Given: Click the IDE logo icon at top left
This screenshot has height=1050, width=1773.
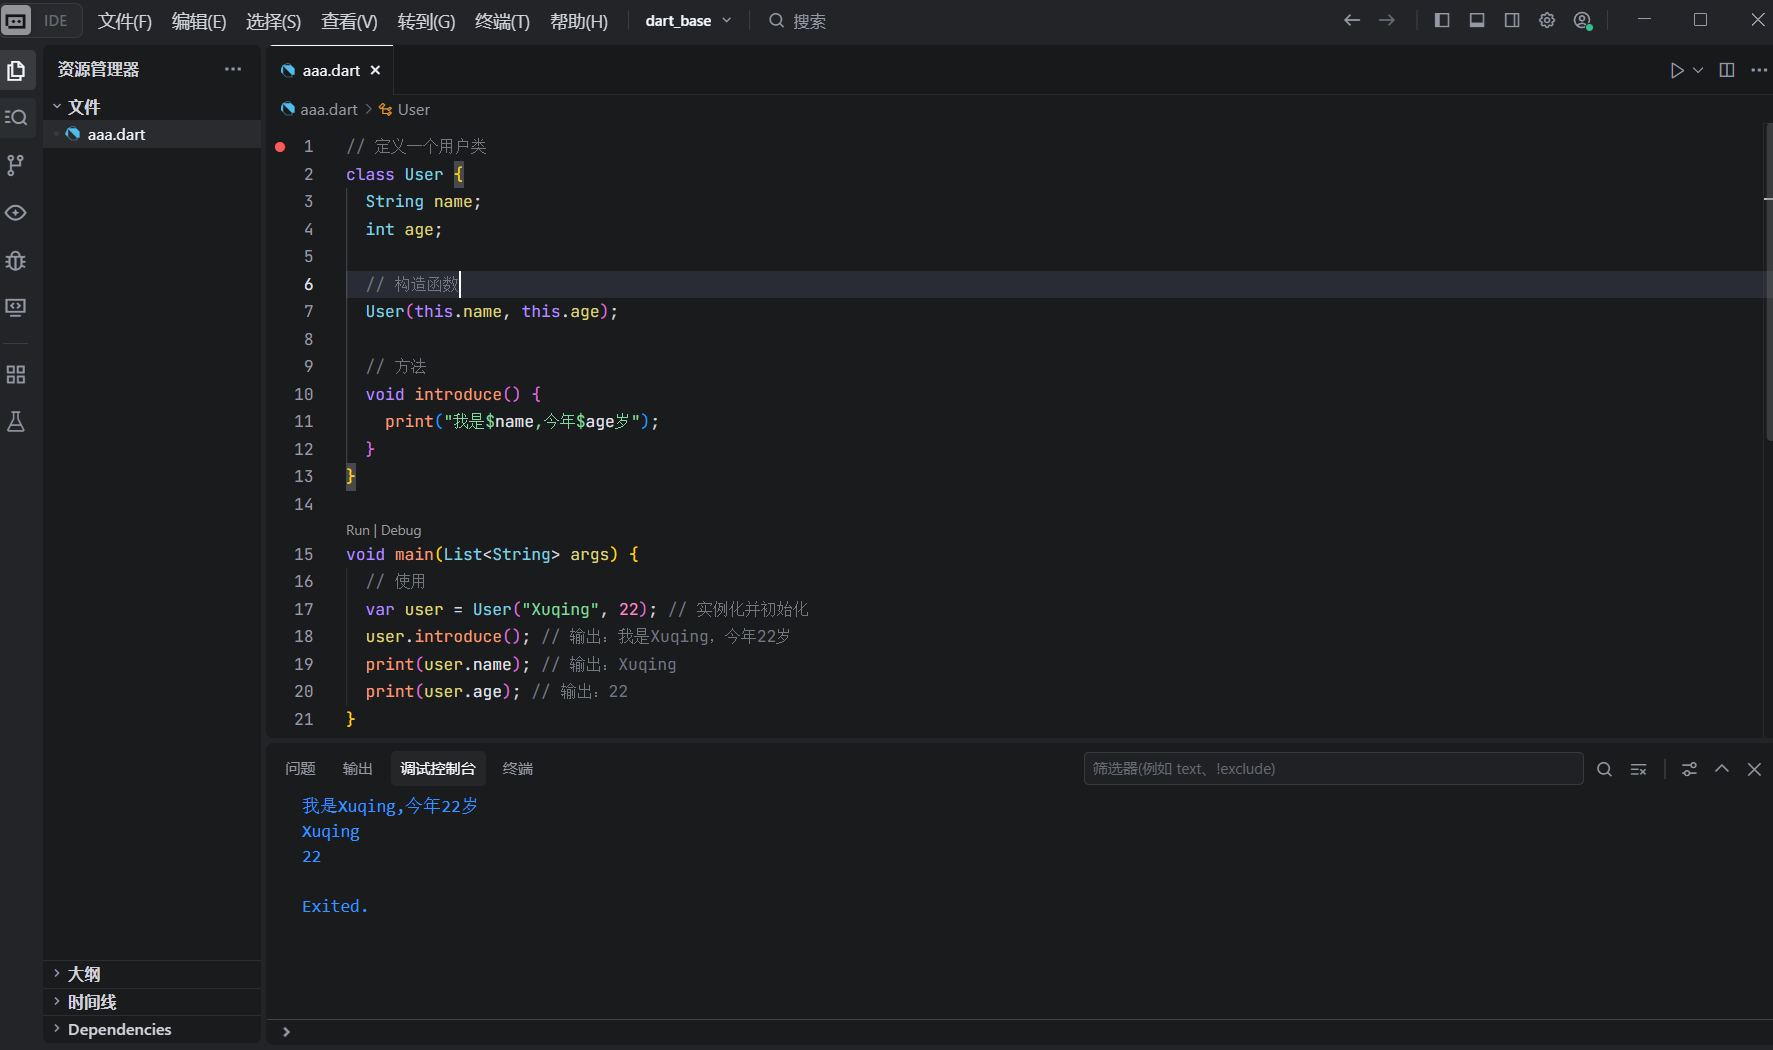Looking at the screenshot, I should click(16, 20).
